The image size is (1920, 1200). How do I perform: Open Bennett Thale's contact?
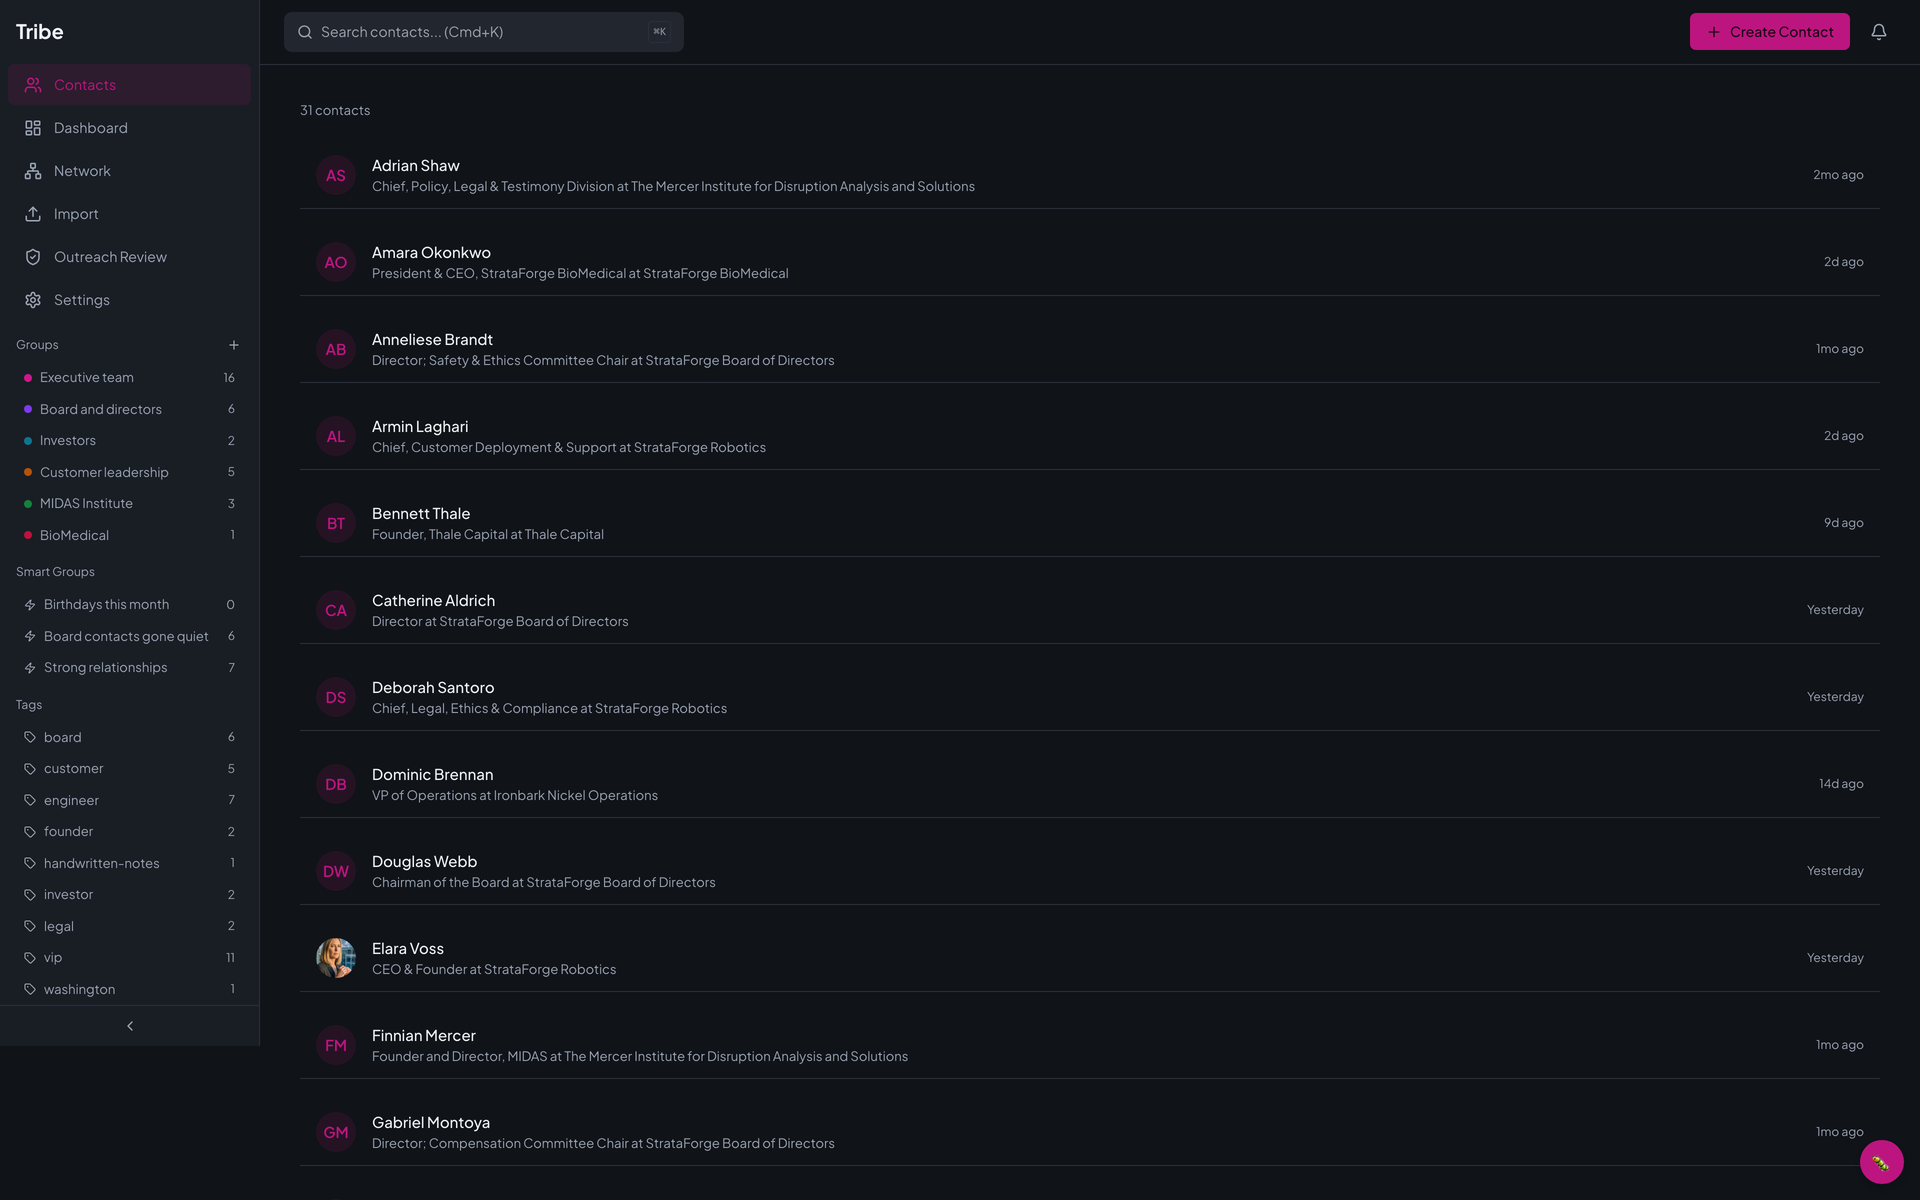(1090, 523)
